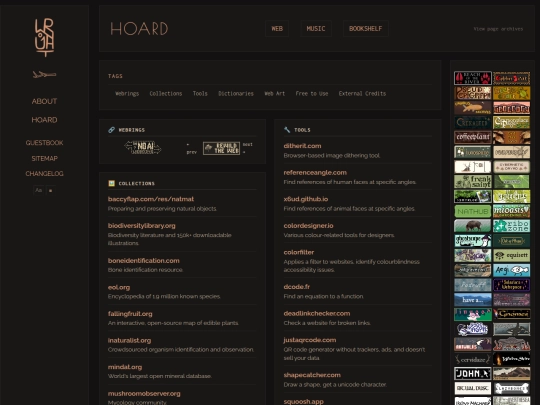The image size is (540, 405).
Task: Switch to the MUSIC tab
Action: (x=316, y=29)
